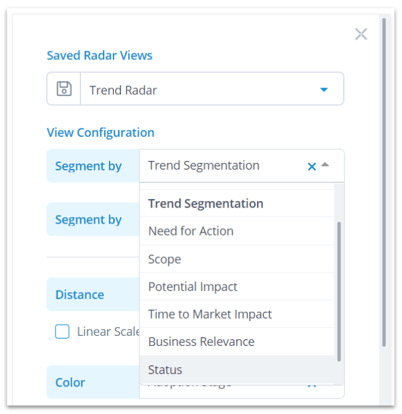The image size is (402, 414).
Task: Click the Color label
Action: 70,382
